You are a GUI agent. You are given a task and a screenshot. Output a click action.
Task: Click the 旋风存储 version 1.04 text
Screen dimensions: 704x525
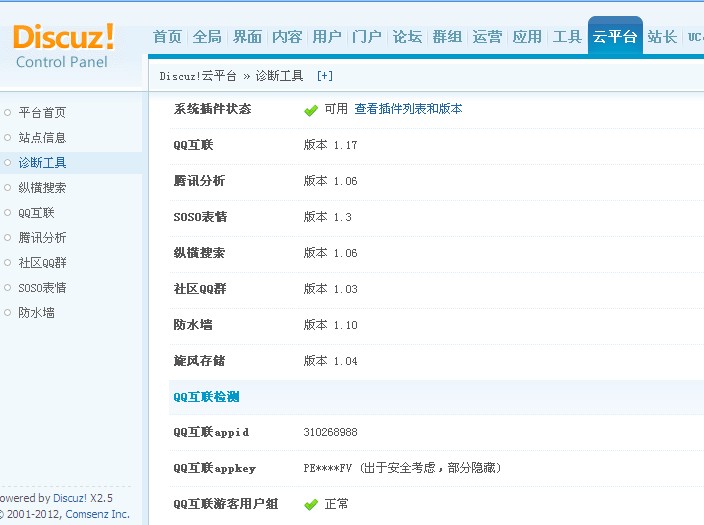pyautogui.click(x=330, y=361)
